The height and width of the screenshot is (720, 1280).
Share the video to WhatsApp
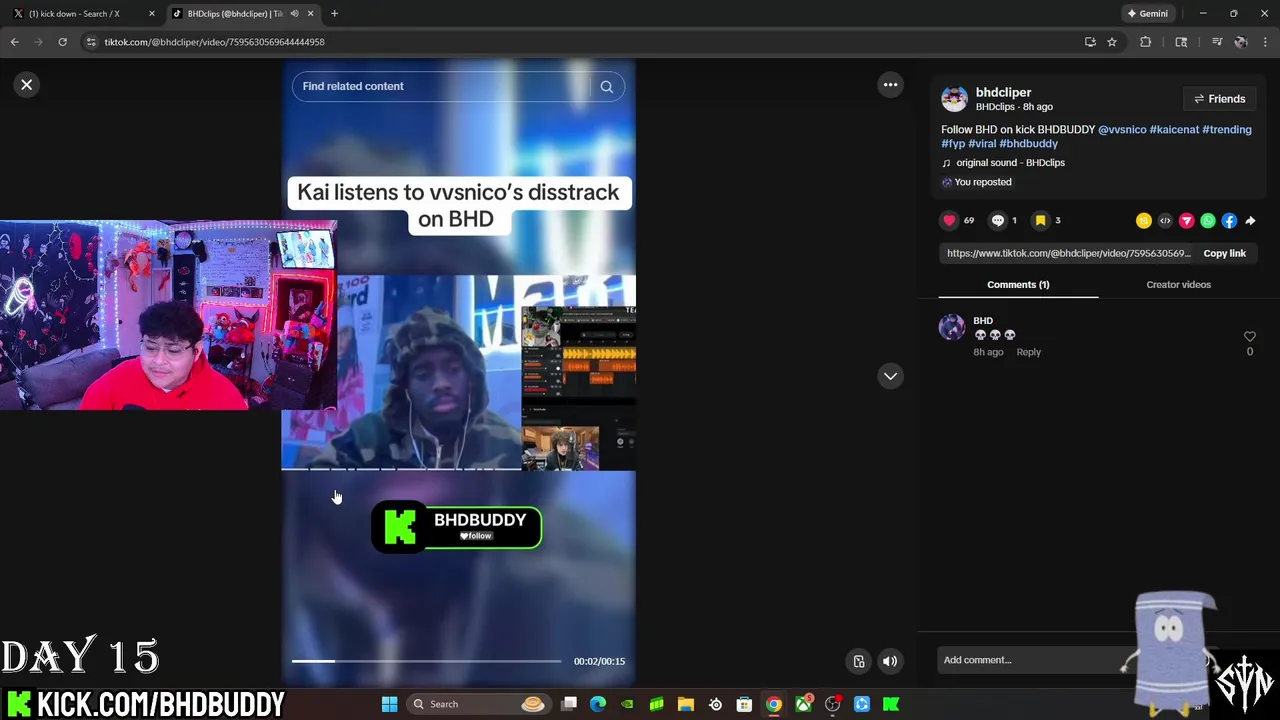pyautogui.click(x=1208, y=221)
